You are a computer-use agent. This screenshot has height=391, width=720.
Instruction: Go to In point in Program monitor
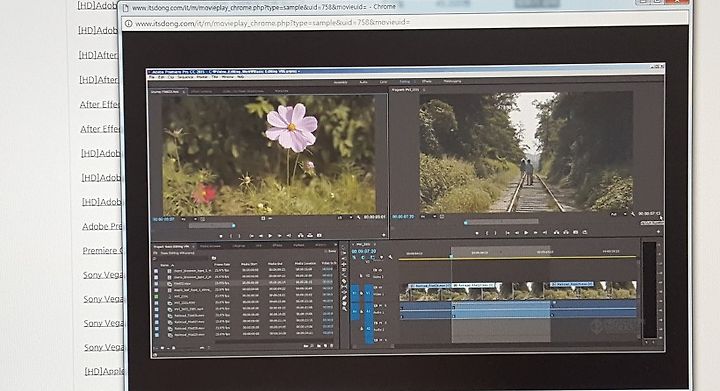pyautogui.click(x=507, y=233)
